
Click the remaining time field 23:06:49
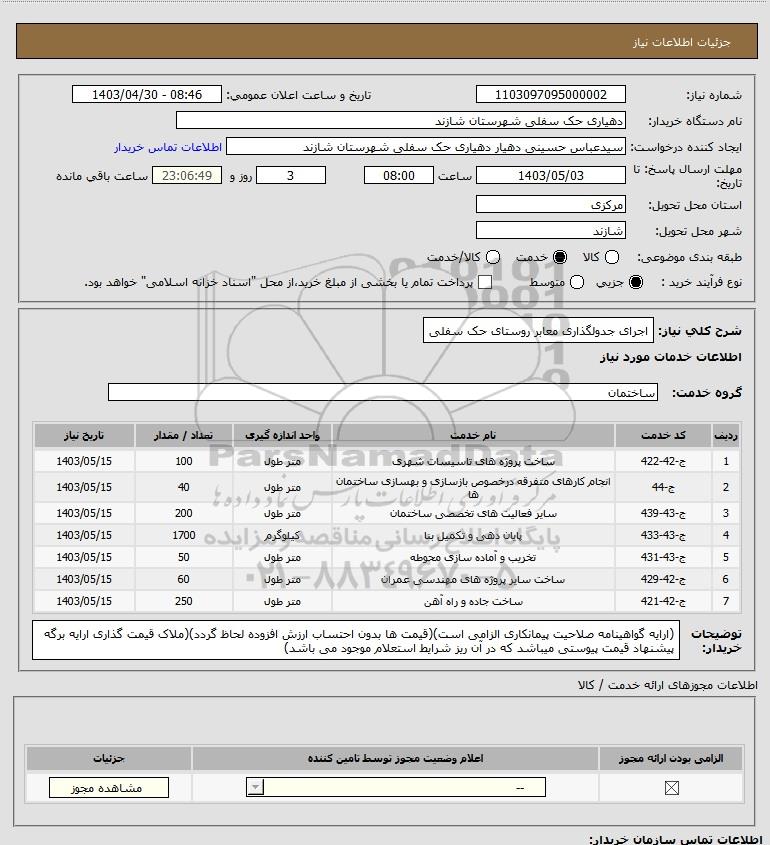click(x=187, y=175)
